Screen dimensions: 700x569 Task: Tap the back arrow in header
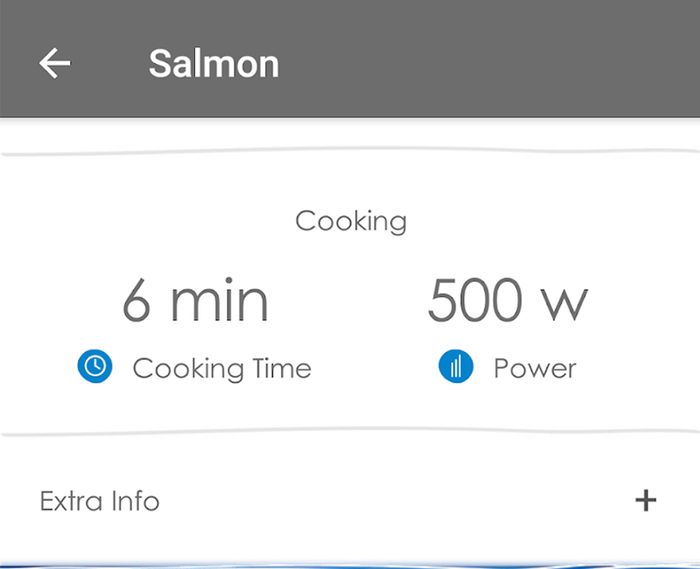(55, 63)
